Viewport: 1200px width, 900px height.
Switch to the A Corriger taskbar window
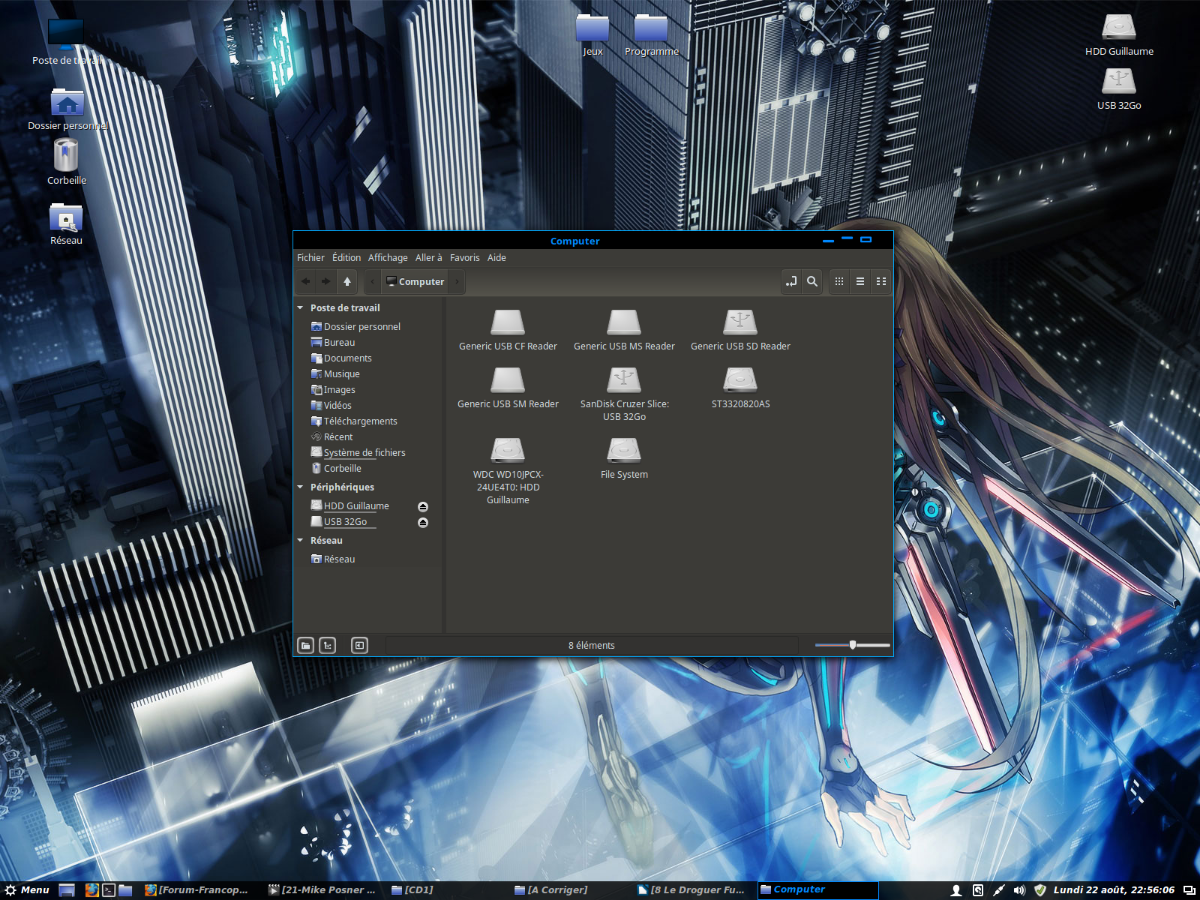[x=551, y=890]
